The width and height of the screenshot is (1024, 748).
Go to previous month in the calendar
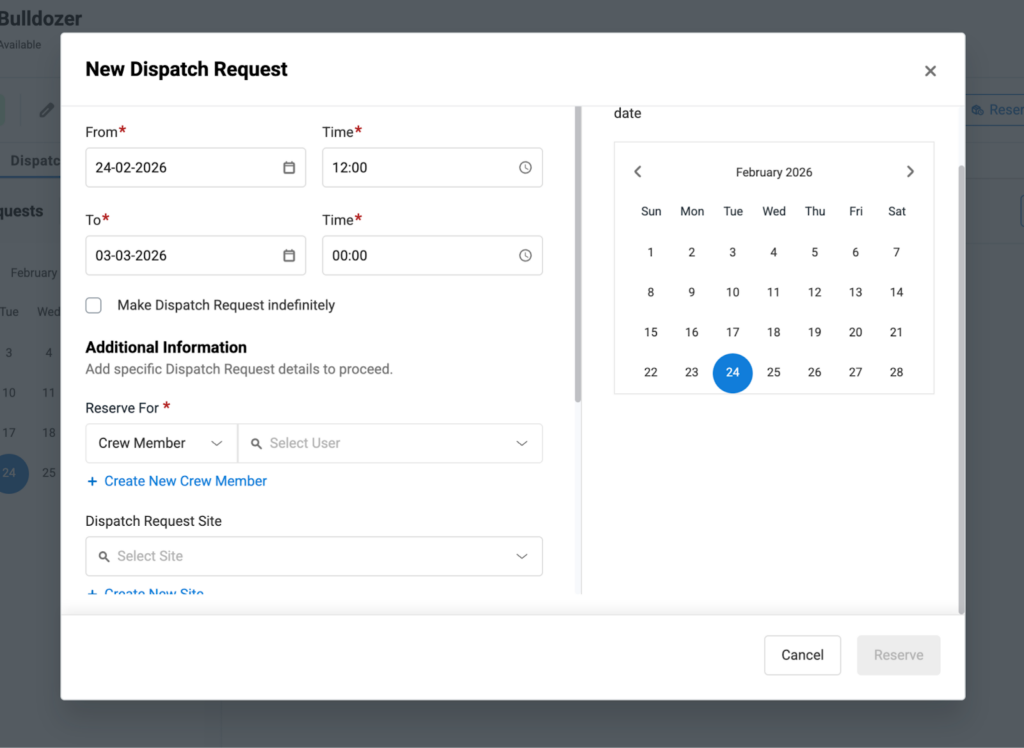[638, 172]
